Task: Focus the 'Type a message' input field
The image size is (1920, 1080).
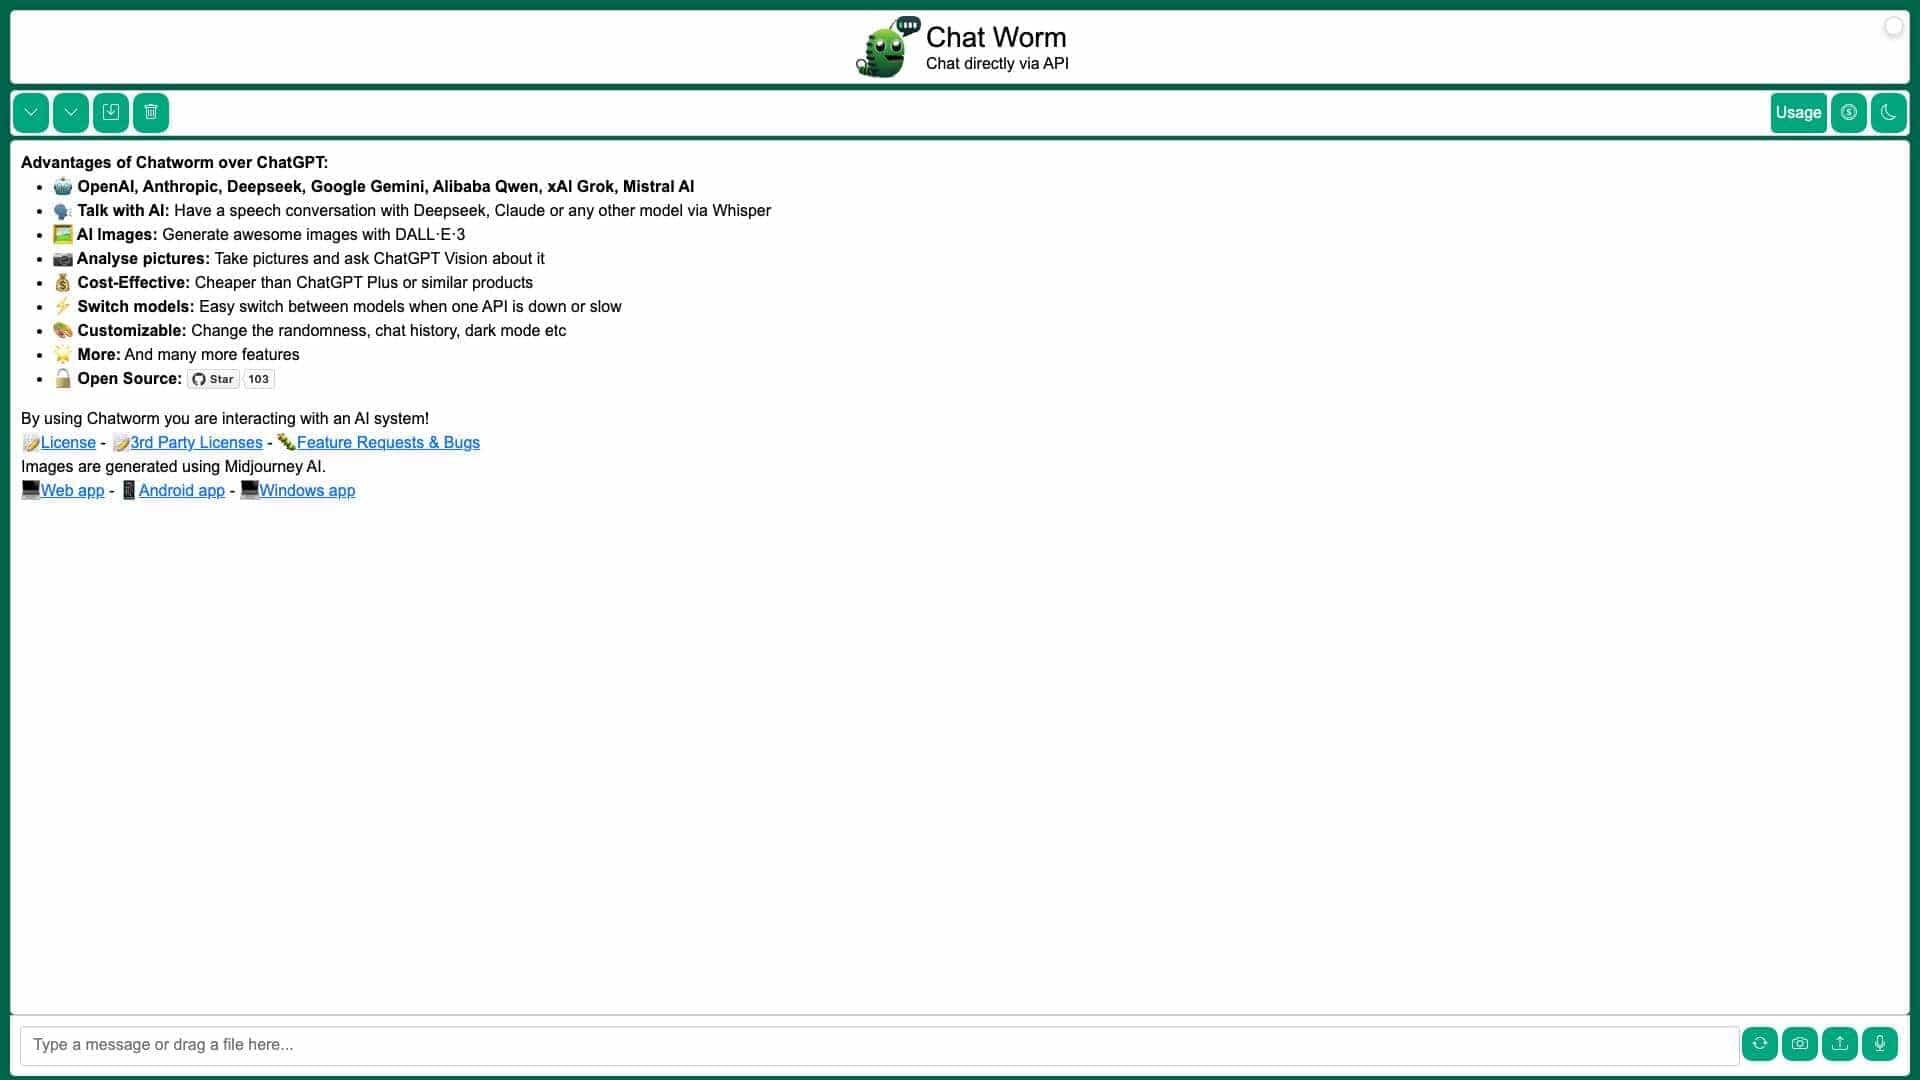Action: 878,1045
